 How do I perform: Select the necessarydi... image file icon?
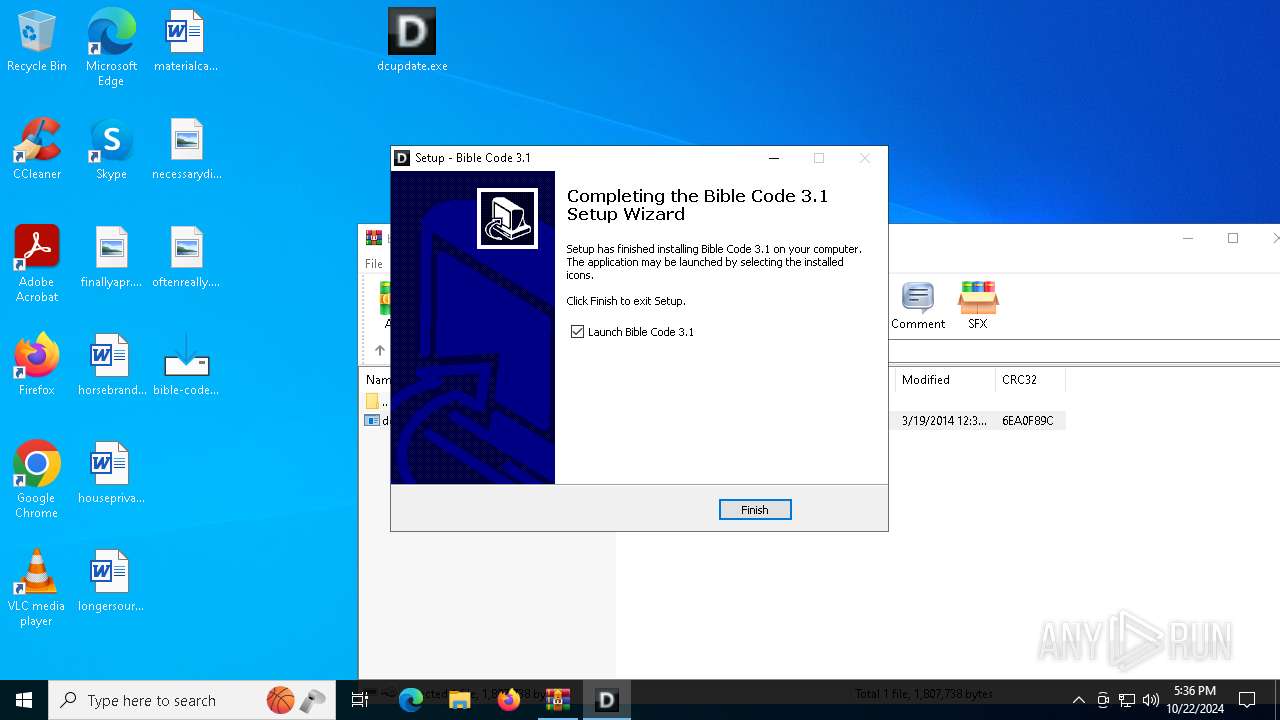click(x=186, y=149)
